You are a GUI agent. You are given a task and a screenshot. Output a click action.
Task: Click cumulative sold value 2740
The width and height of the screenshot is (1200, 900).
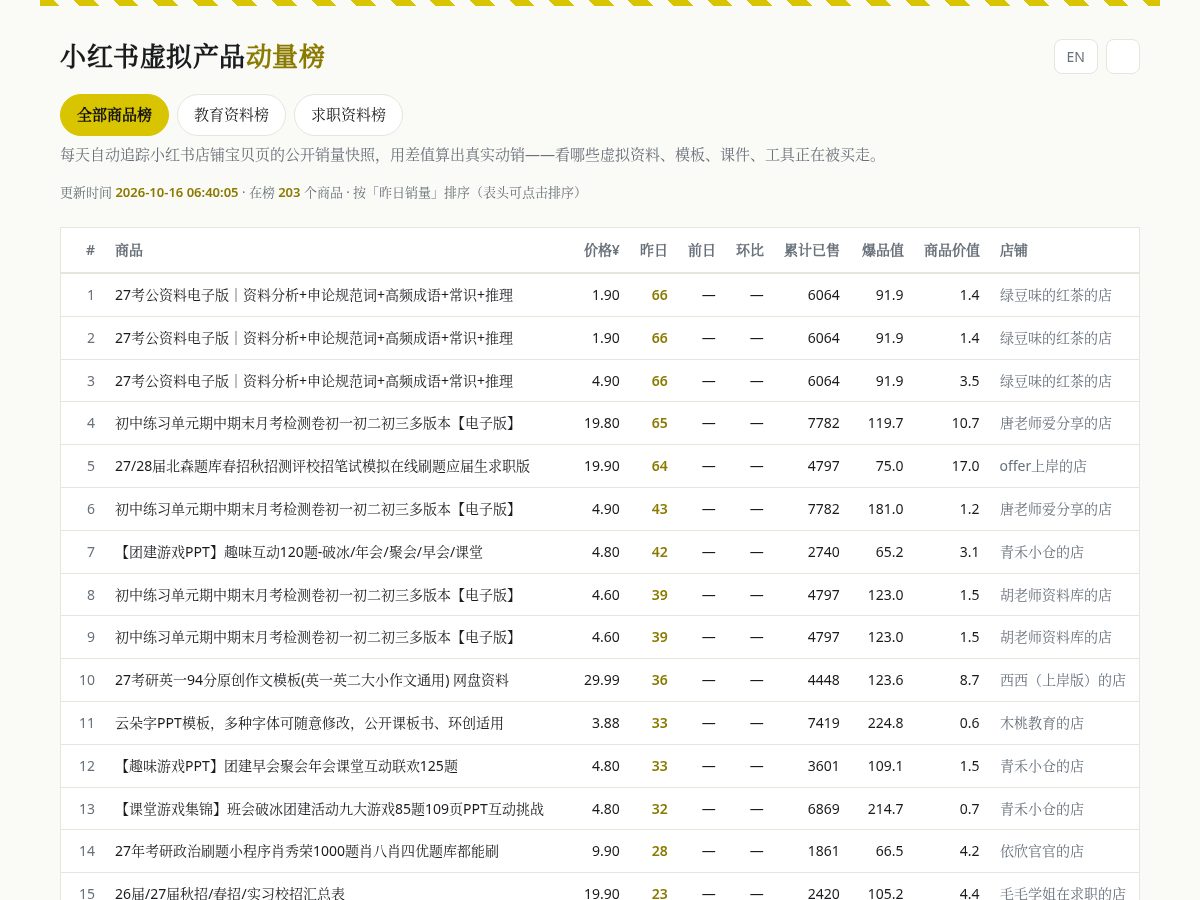(x=824, y=552)
